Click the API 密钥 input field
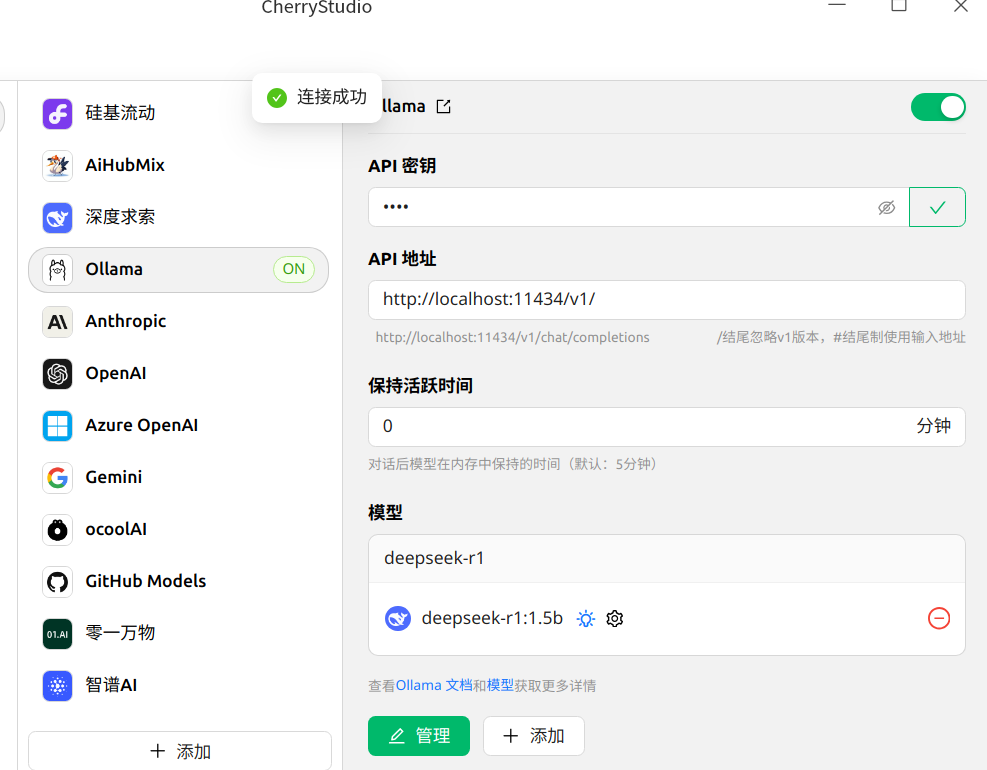987x770 pixels. pyautogui.click(x=639, y=207)
